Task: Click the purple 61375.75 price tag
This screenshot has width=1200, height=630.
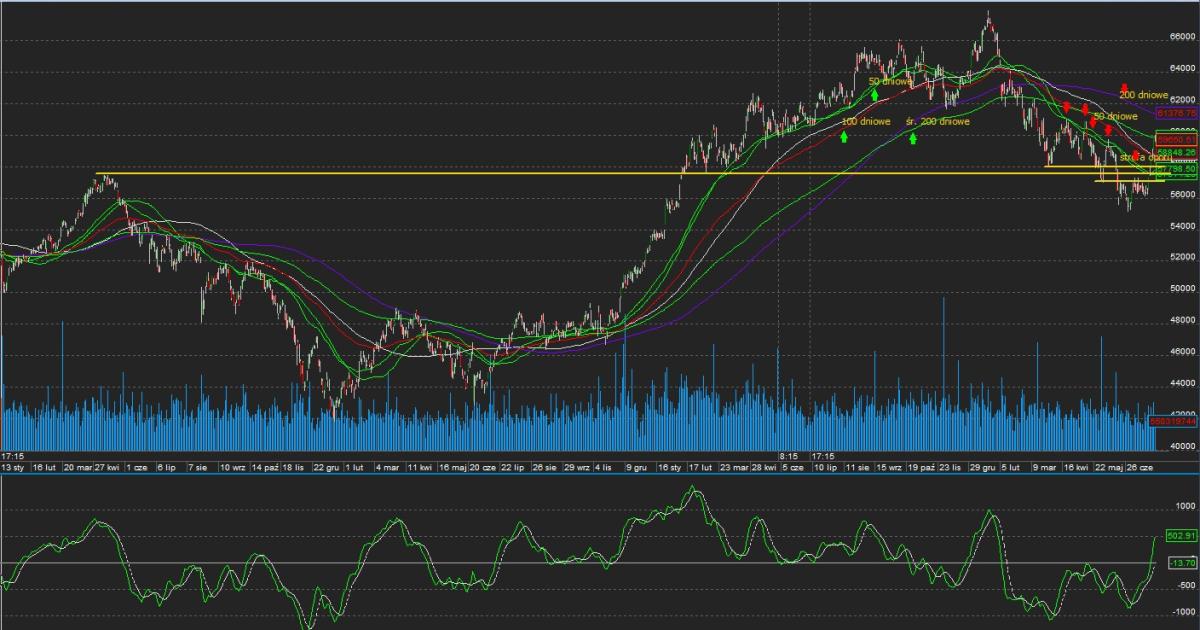Action: click(1175, 114)
